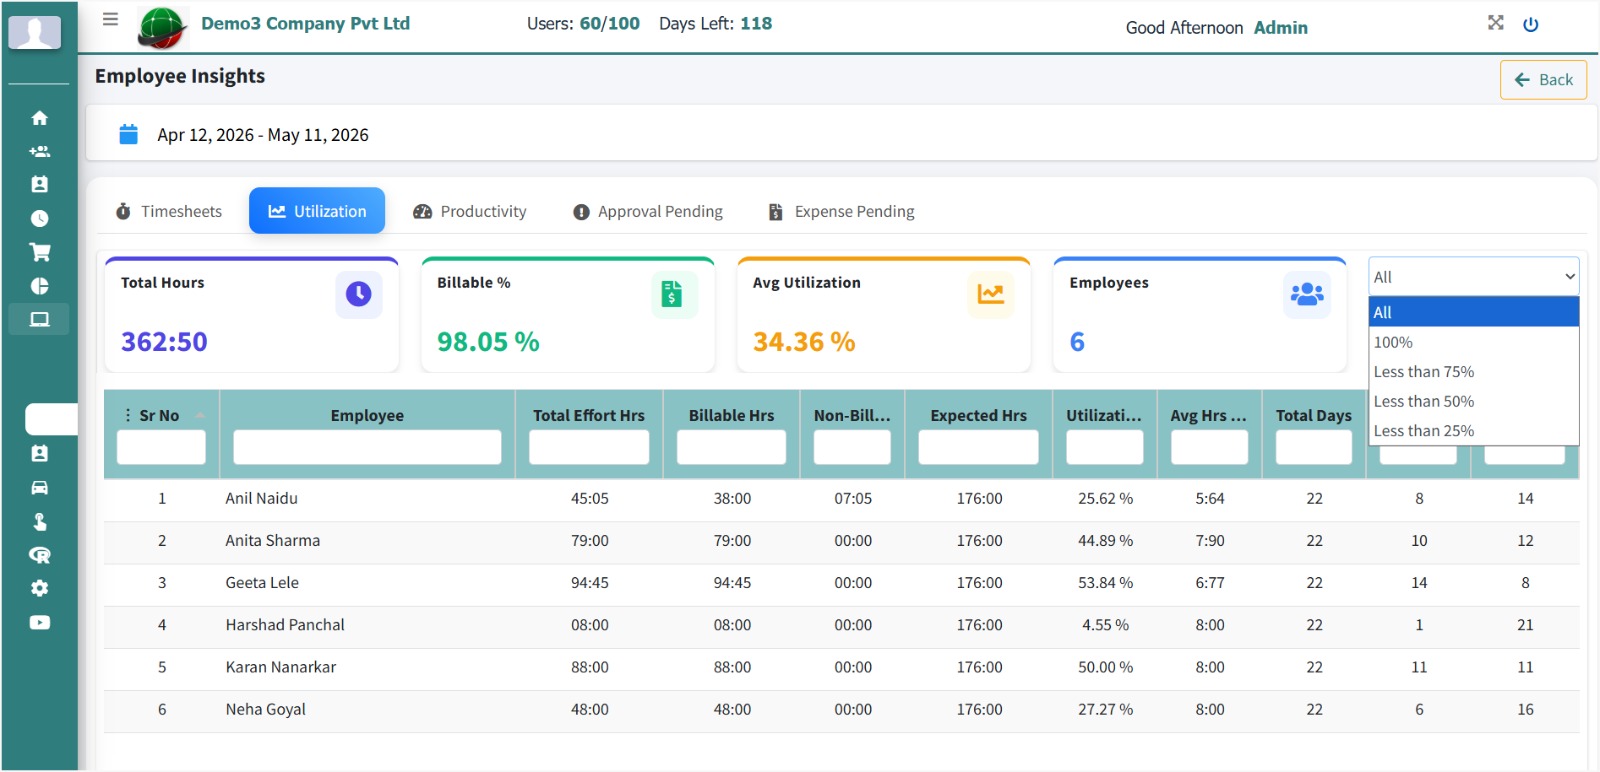Focus the Employee filter field

click(367, 447)
